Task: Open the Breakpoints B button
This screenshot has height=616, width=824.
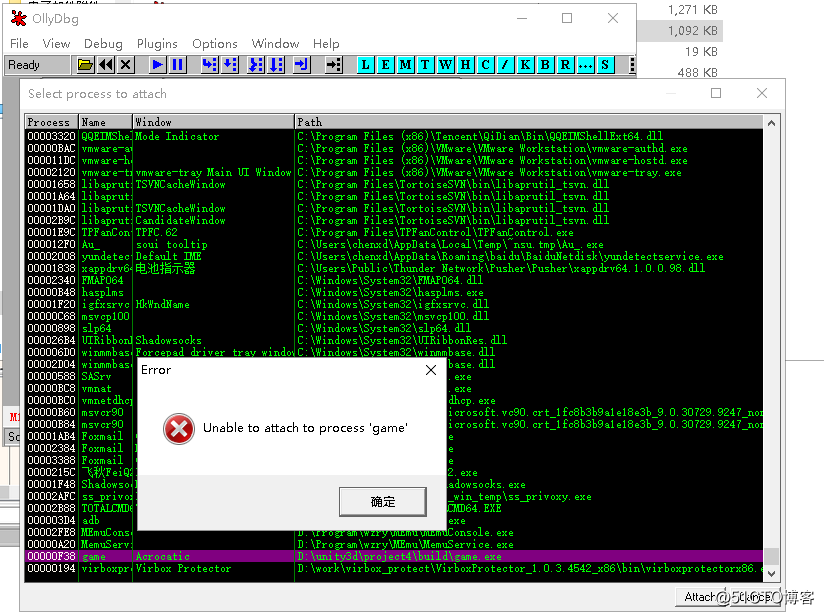Action: [545, 65]
